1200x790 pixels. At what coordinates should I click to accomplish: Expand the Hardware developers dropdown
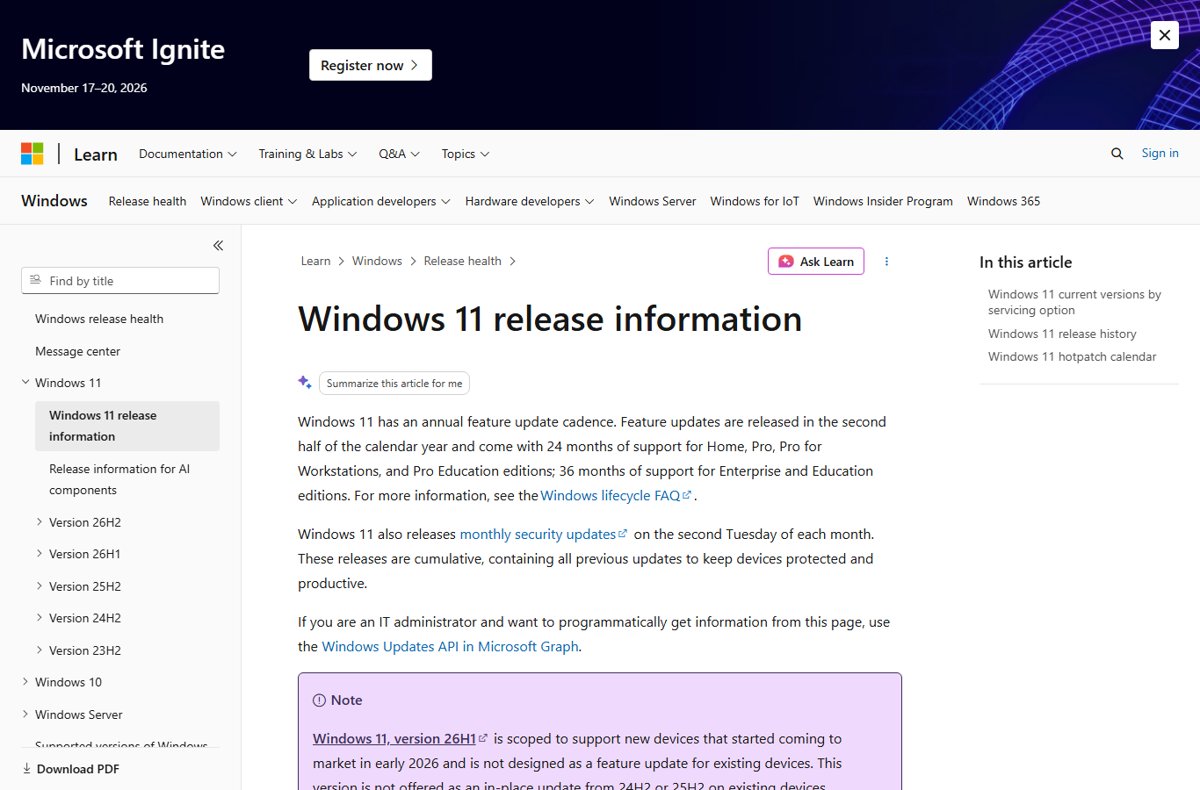tap(529, 201)
